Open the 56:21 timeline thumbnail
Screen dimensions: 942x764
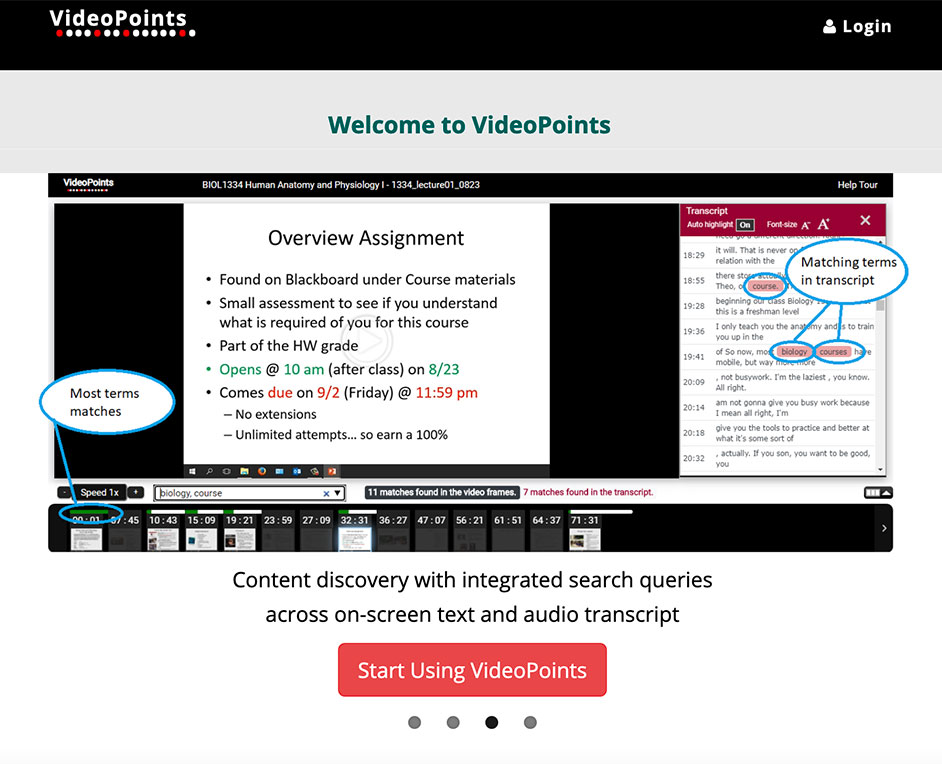pos(470,531)
